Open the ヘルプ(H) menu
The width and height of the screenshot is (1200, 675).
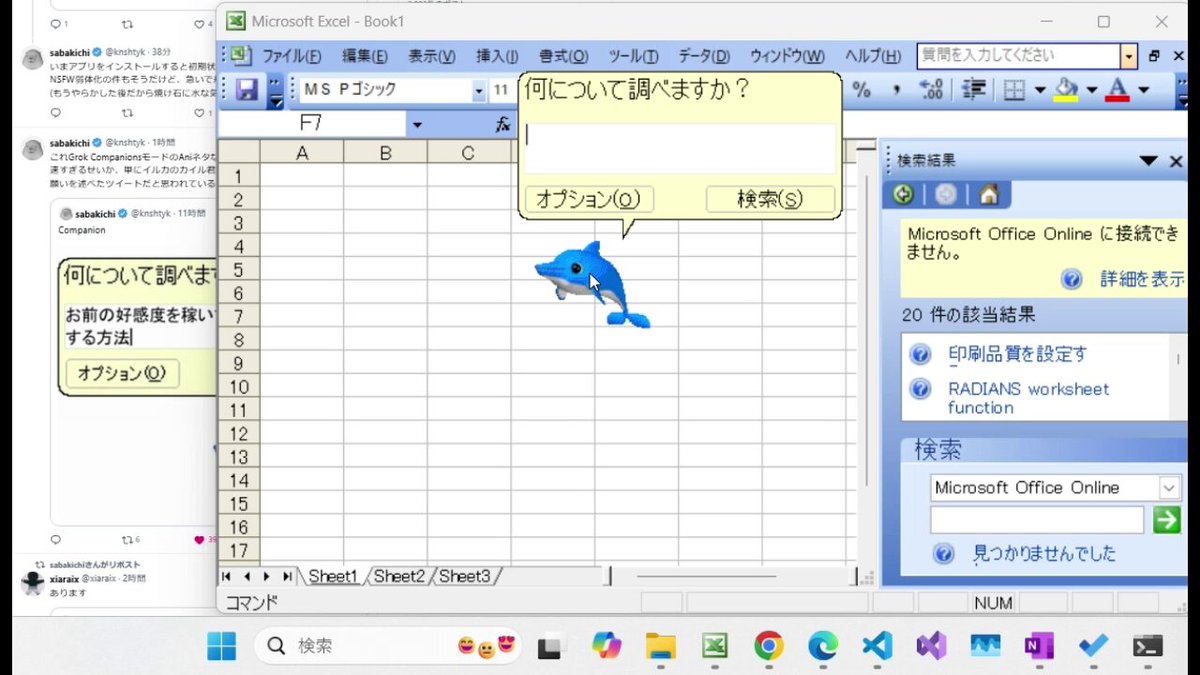[872, 56]
